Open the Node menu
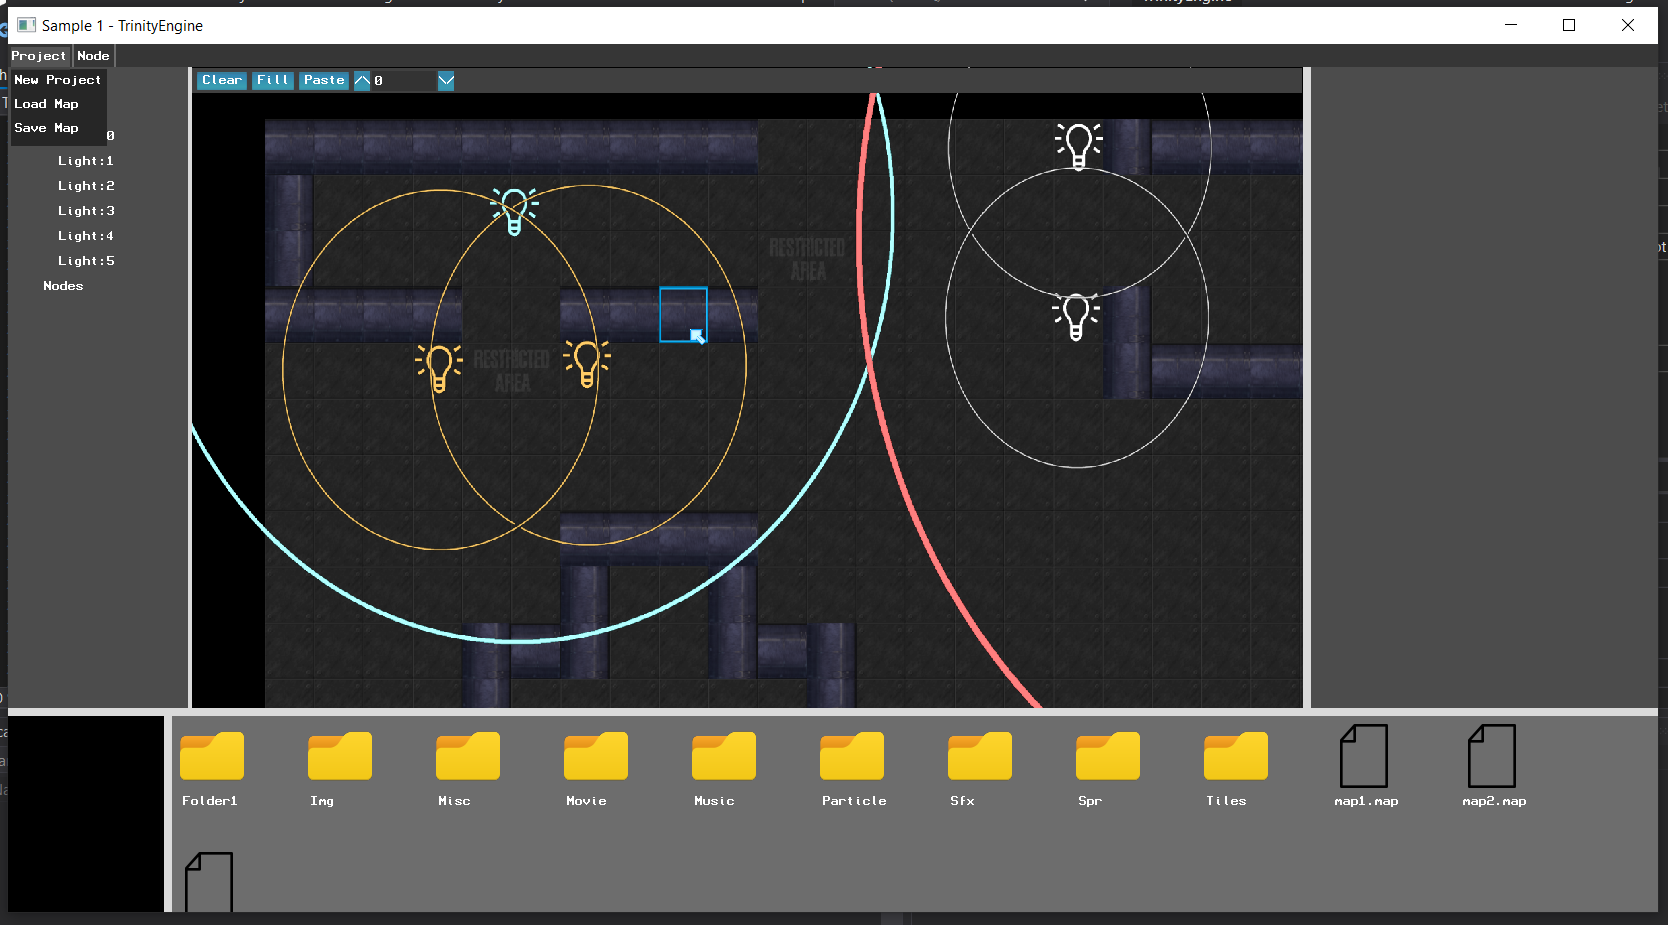Viewport: 1668px width, 925px height. 93,56
